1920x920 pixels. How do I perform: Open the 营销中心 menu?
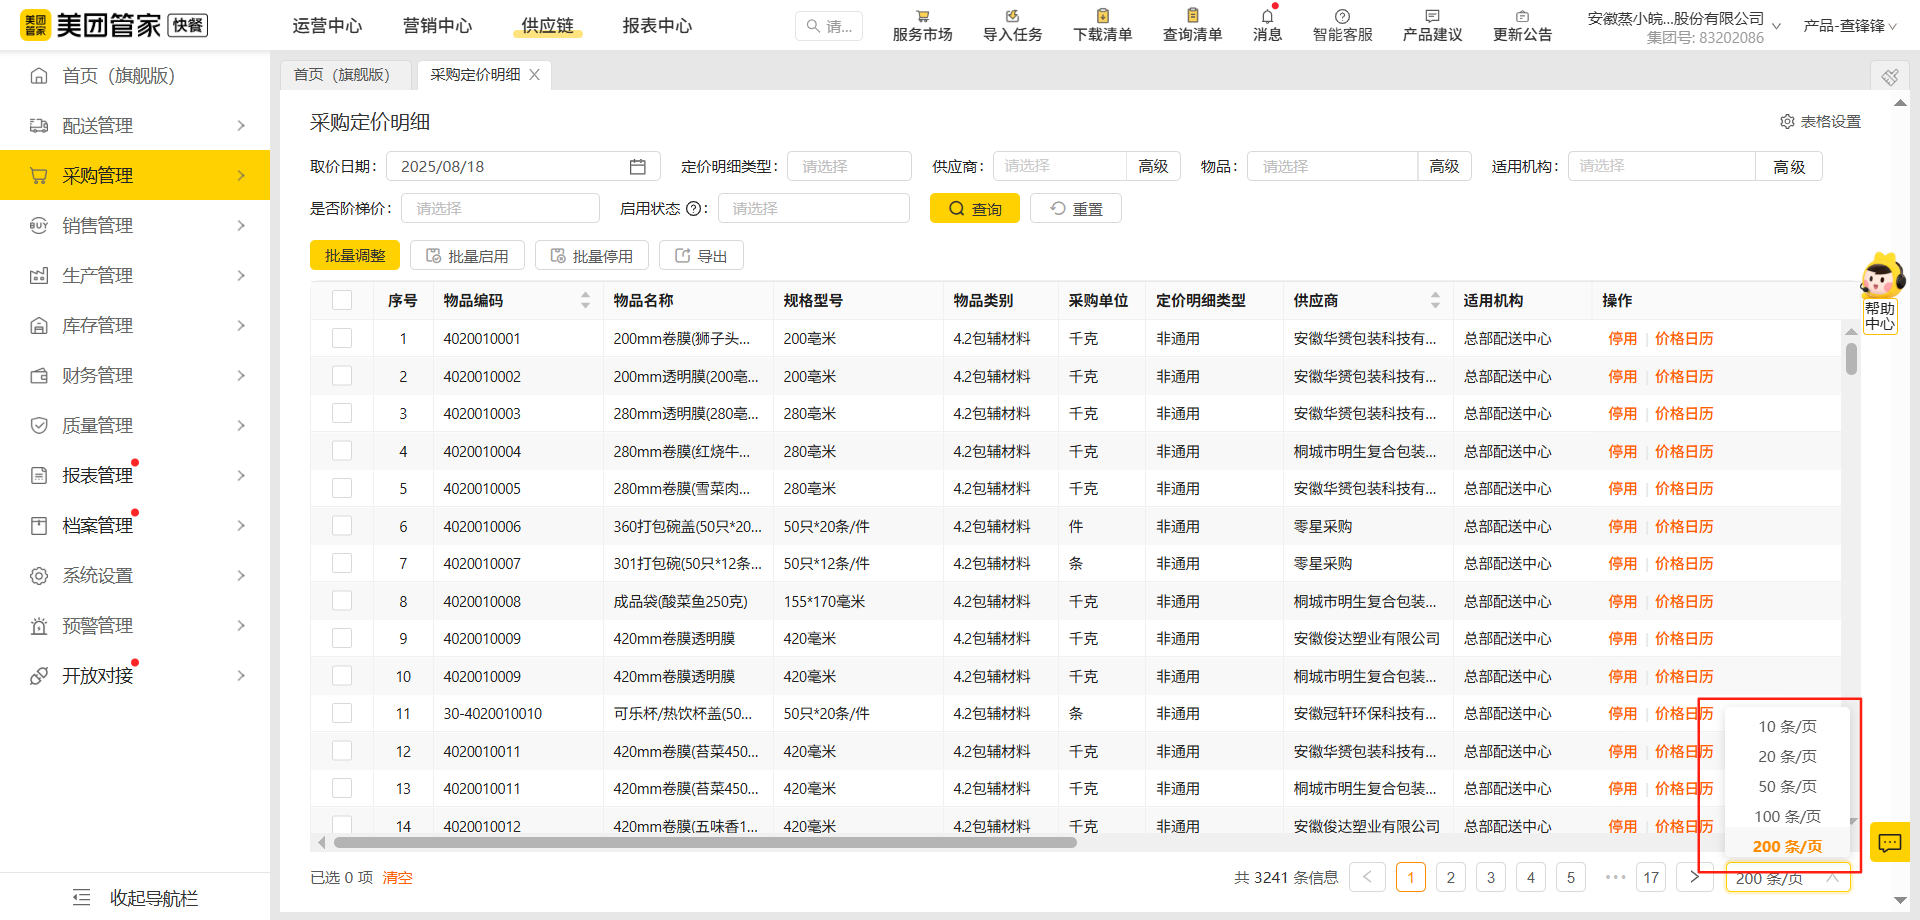pyautogui.click(x=437, y=26)
